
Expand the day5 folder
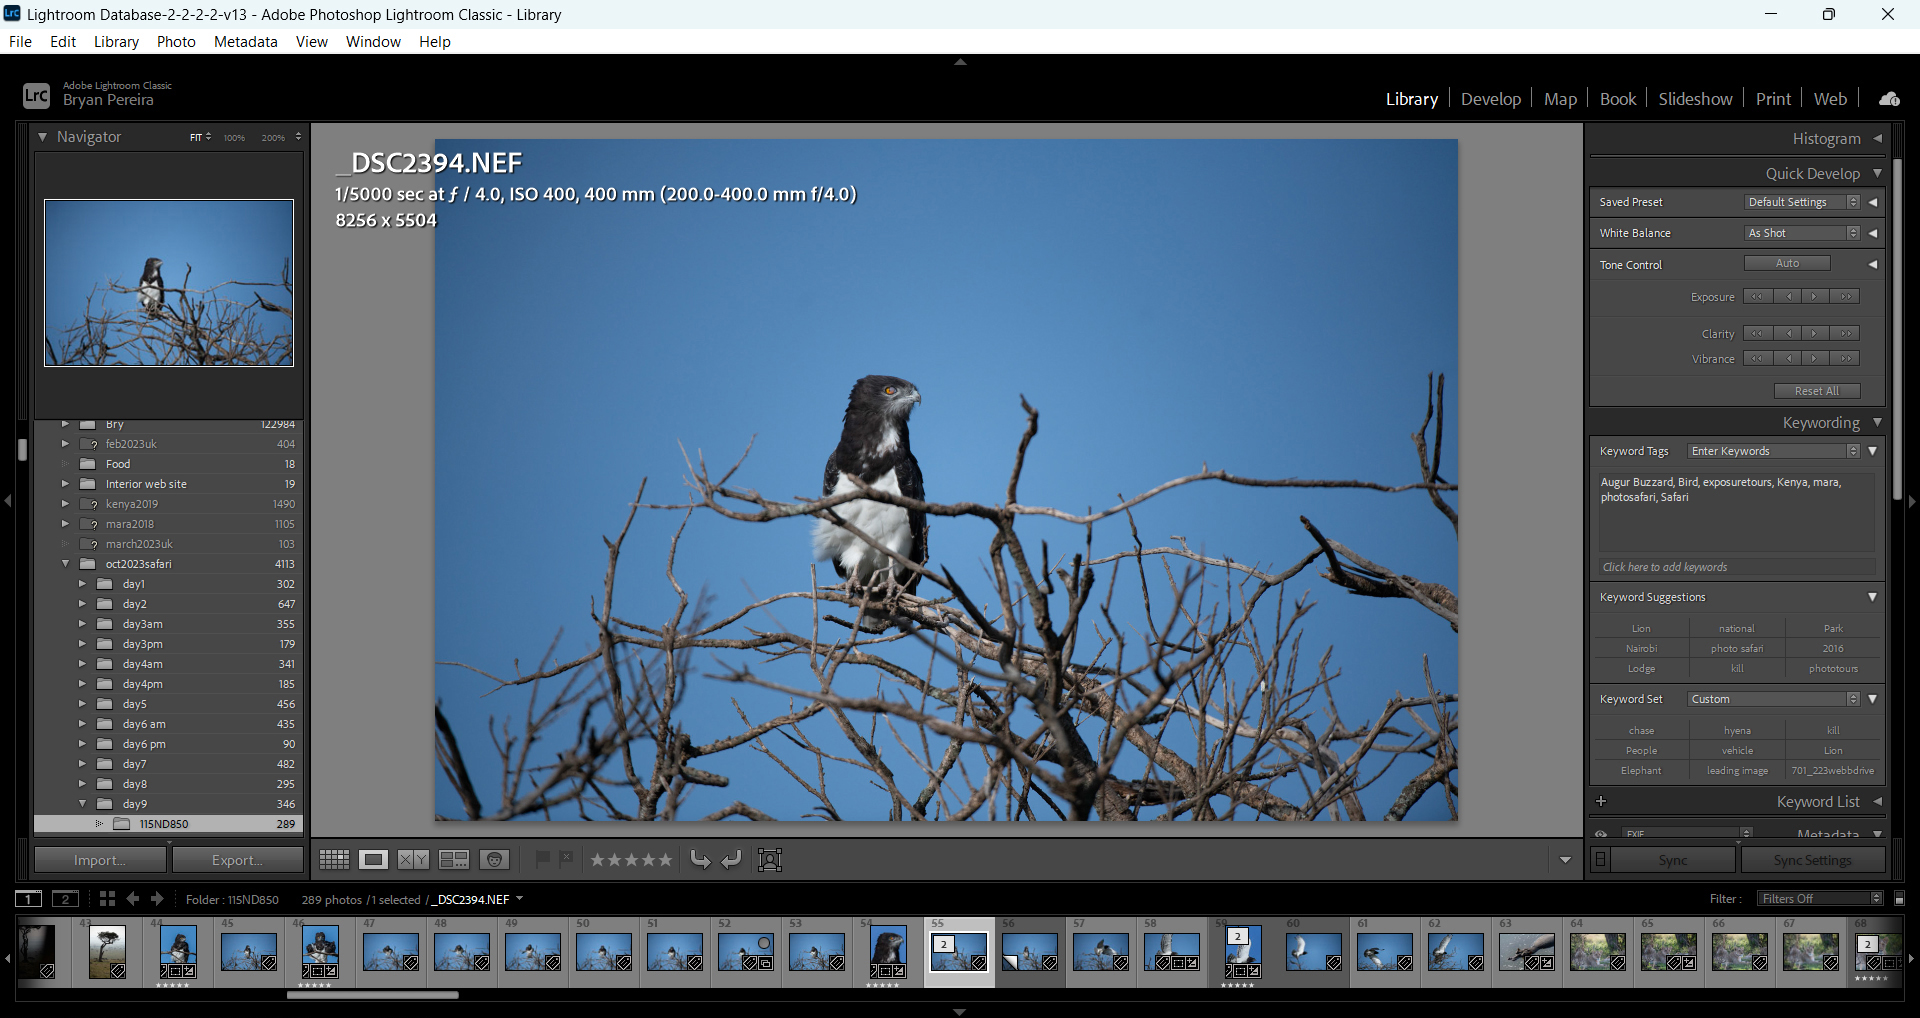pos(83,704)
